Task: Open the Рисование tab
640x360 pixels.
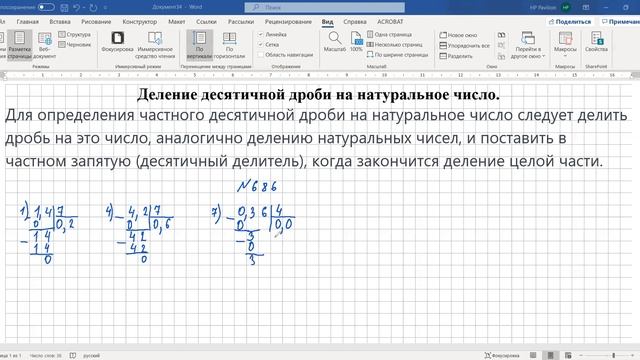Action: tap(96, 22)
